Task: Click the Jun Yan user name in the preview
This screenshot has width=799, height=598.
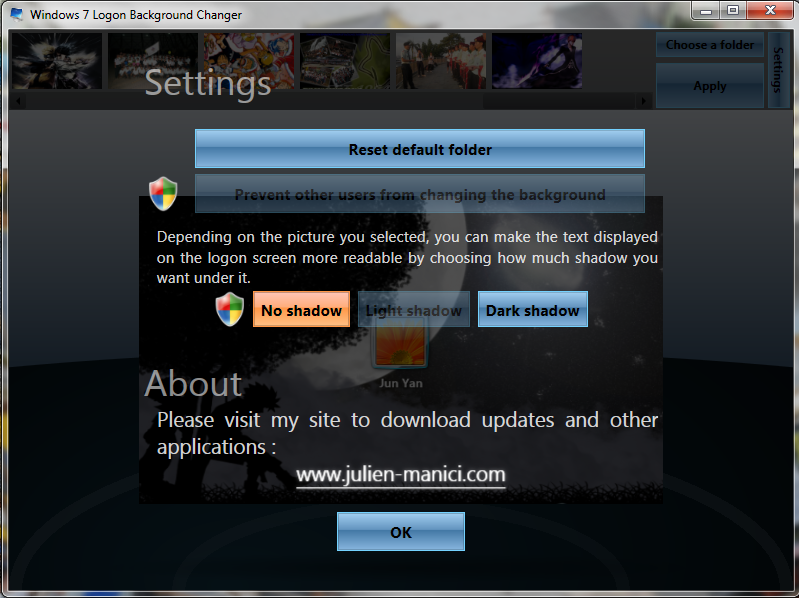Action: (x=401, y=383)
